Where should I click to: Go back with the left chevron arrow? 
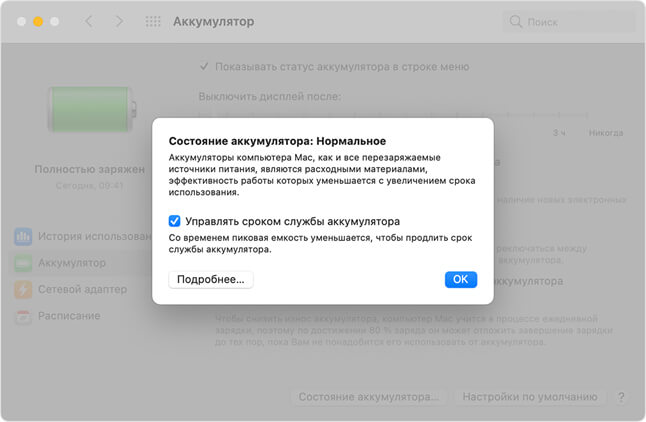tap(89, 21)
